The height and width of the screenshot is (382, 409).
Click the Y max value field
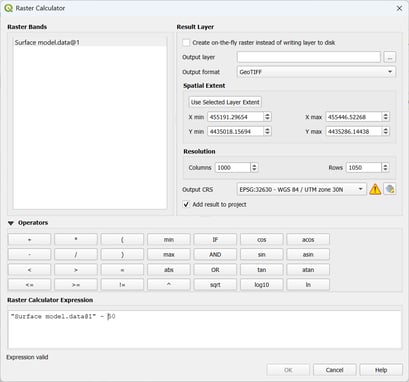pos(353,131)
